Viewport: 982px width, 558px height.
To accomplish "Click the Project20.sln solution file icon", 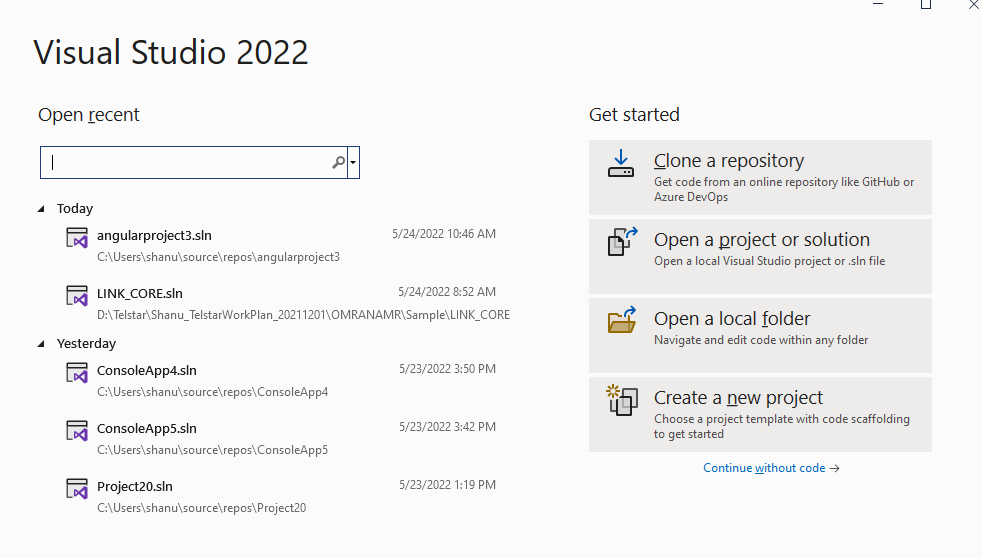I will (77, 489).
